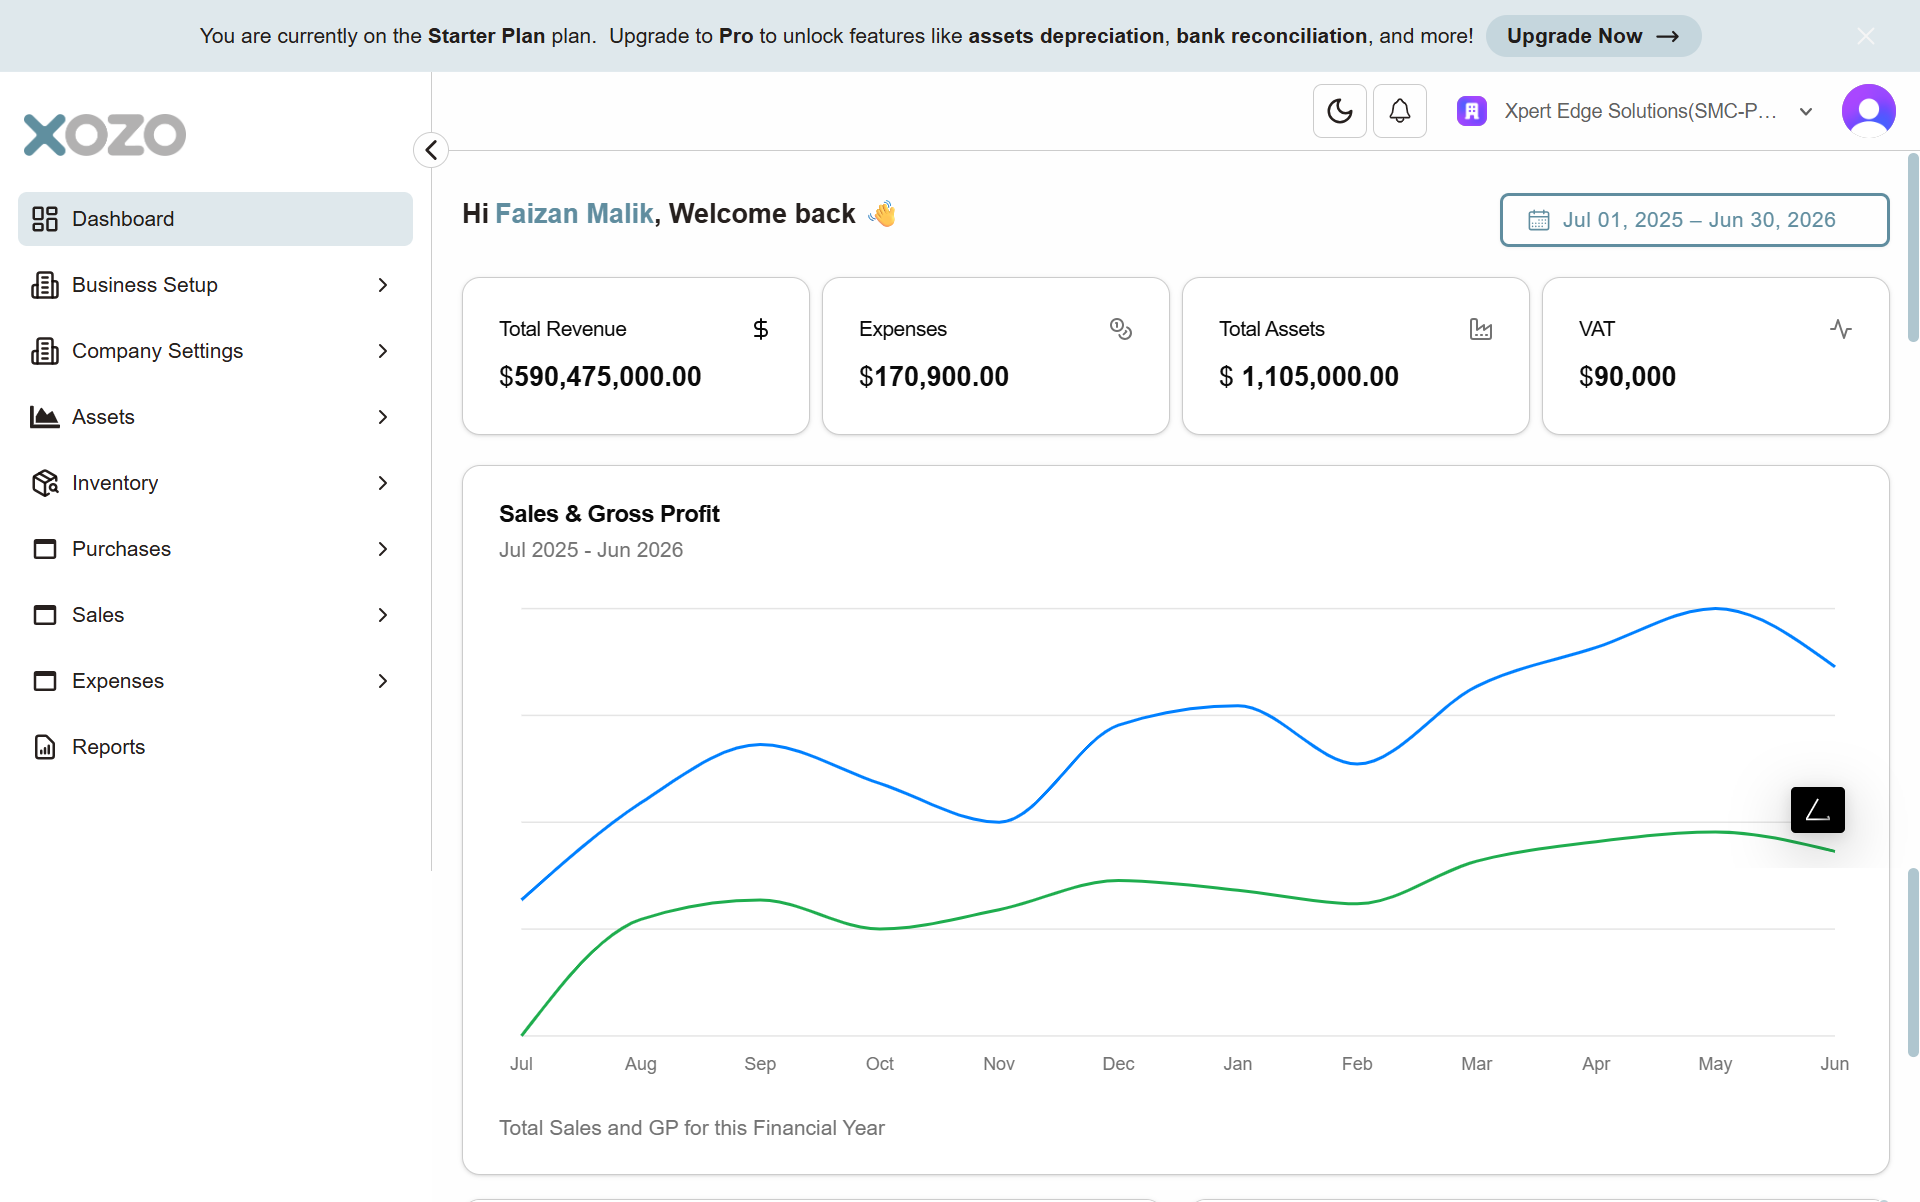Click the Upgrade Now button

(1592, 36)
